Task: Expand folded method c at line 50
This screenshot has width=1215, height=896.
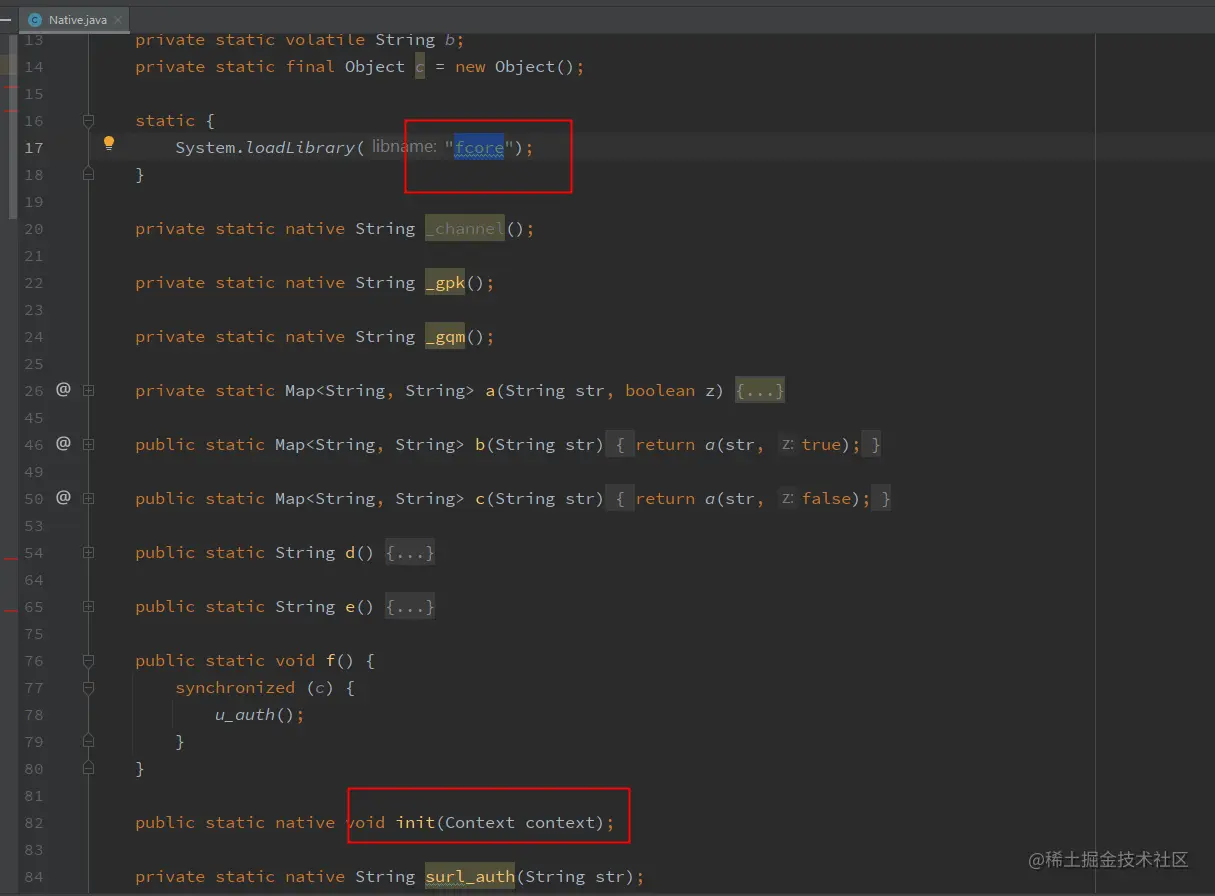Action: pyautogui.click(x=88, y=498)
